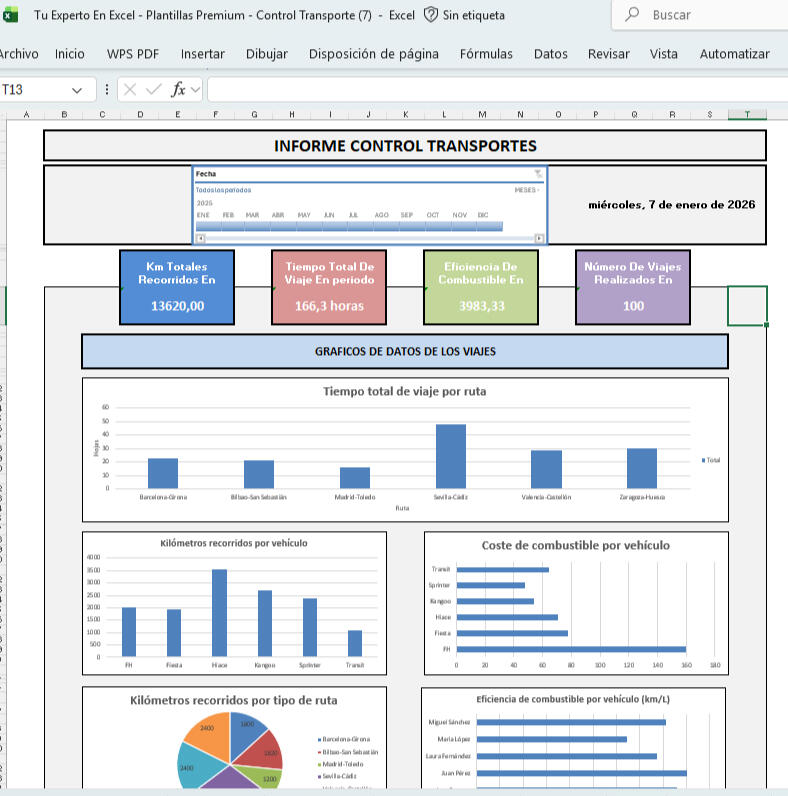Open the MESES time level dropdown
Image resolution: width=788 pixels, height=796 pixels.
[x=527, y=189]
